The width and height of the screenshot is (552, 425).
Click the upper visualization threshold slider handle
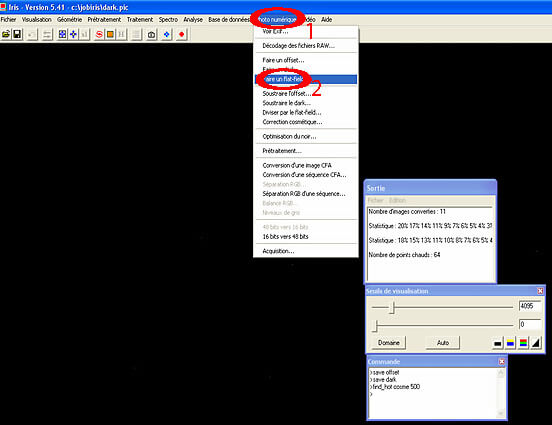pyautogui.click(x=393, y=307)
